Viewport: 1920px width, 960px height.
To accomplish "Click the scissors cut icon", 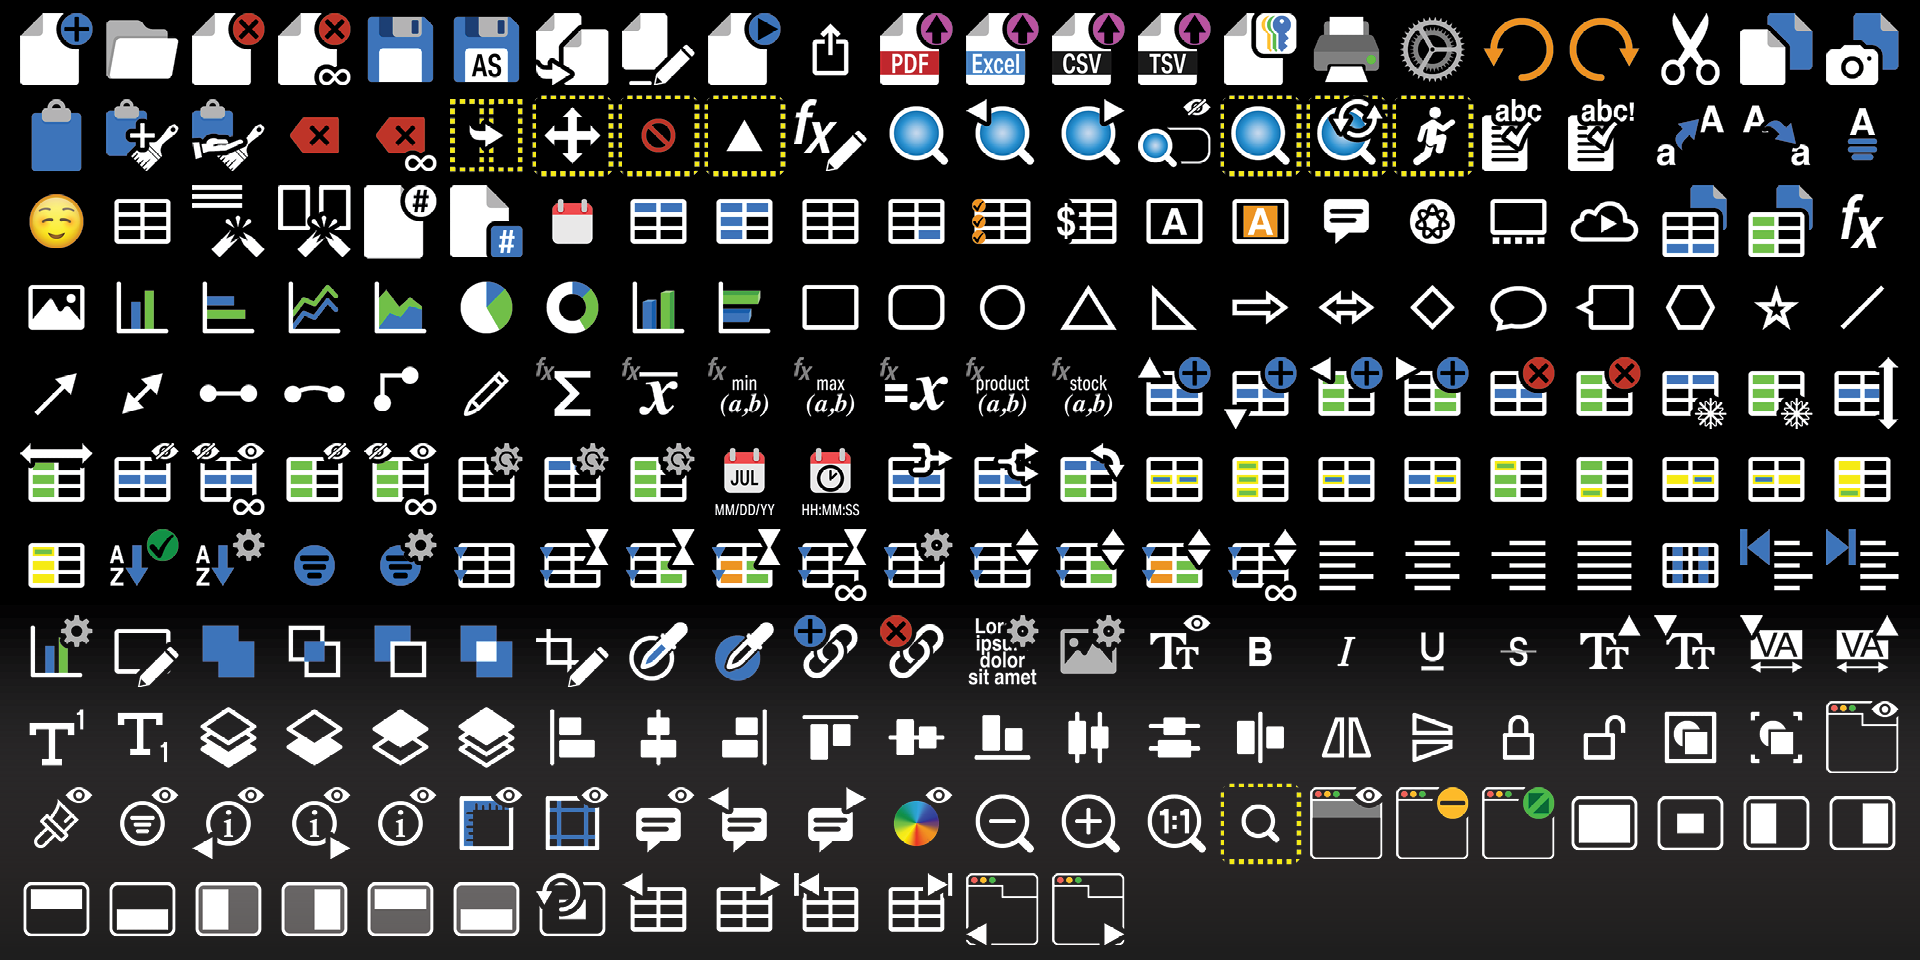I will coord(1690,49).
